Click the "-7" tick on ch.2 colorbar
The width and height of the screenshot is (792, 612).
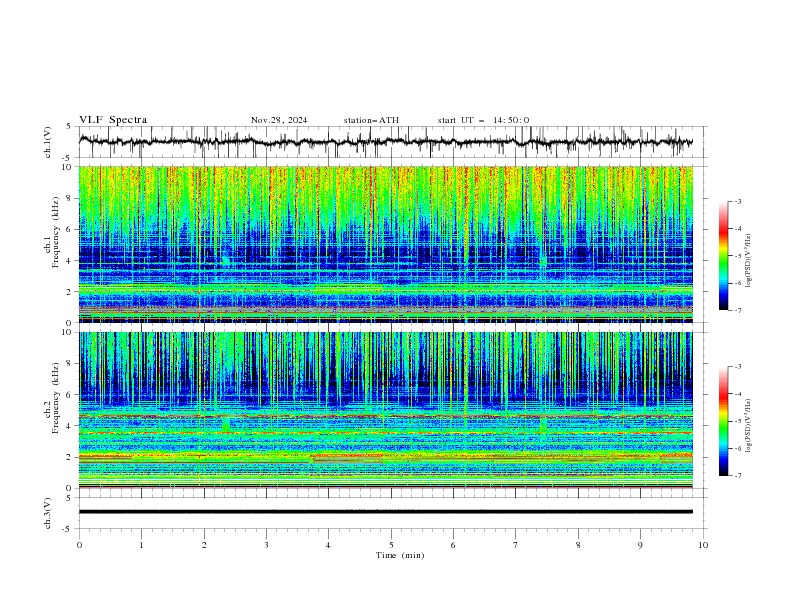(x=737, y=476)
